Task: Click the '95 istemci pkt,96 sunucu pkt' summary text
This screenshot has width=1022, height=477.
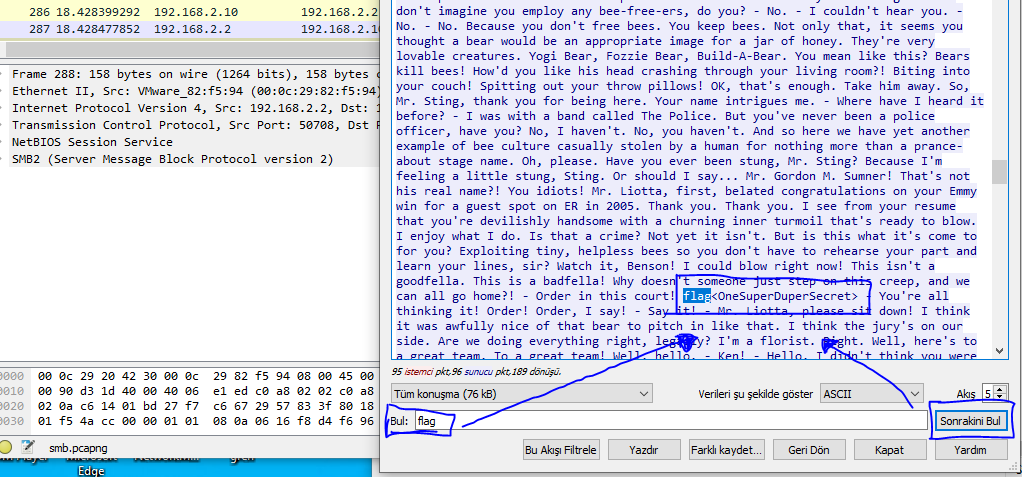Action: point(476,372)
